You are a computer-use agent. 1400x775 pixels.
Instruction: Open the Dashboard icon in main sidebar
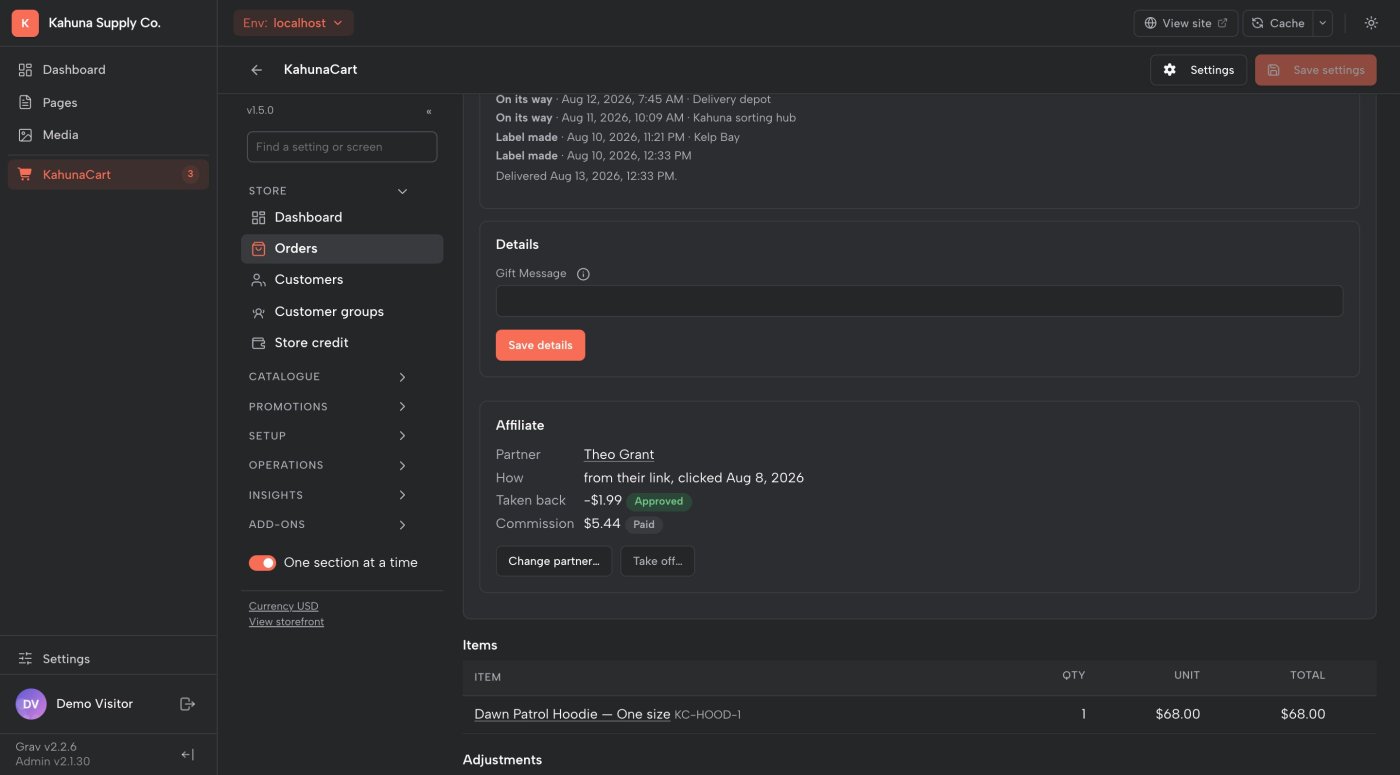coord(25,70)
